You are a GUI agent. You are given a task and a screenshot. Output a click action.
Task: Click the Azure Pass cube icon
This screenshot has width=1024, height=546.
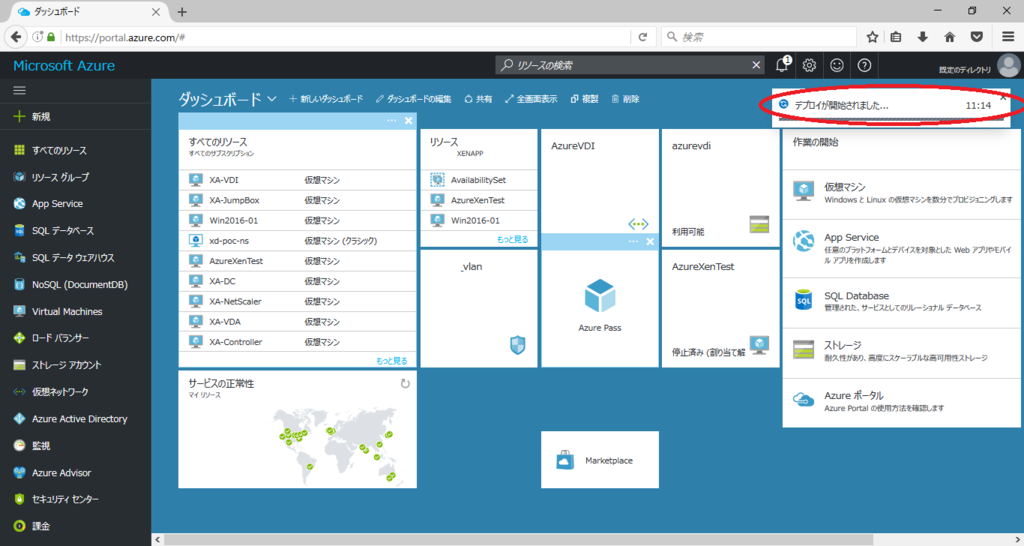[600, 296]
